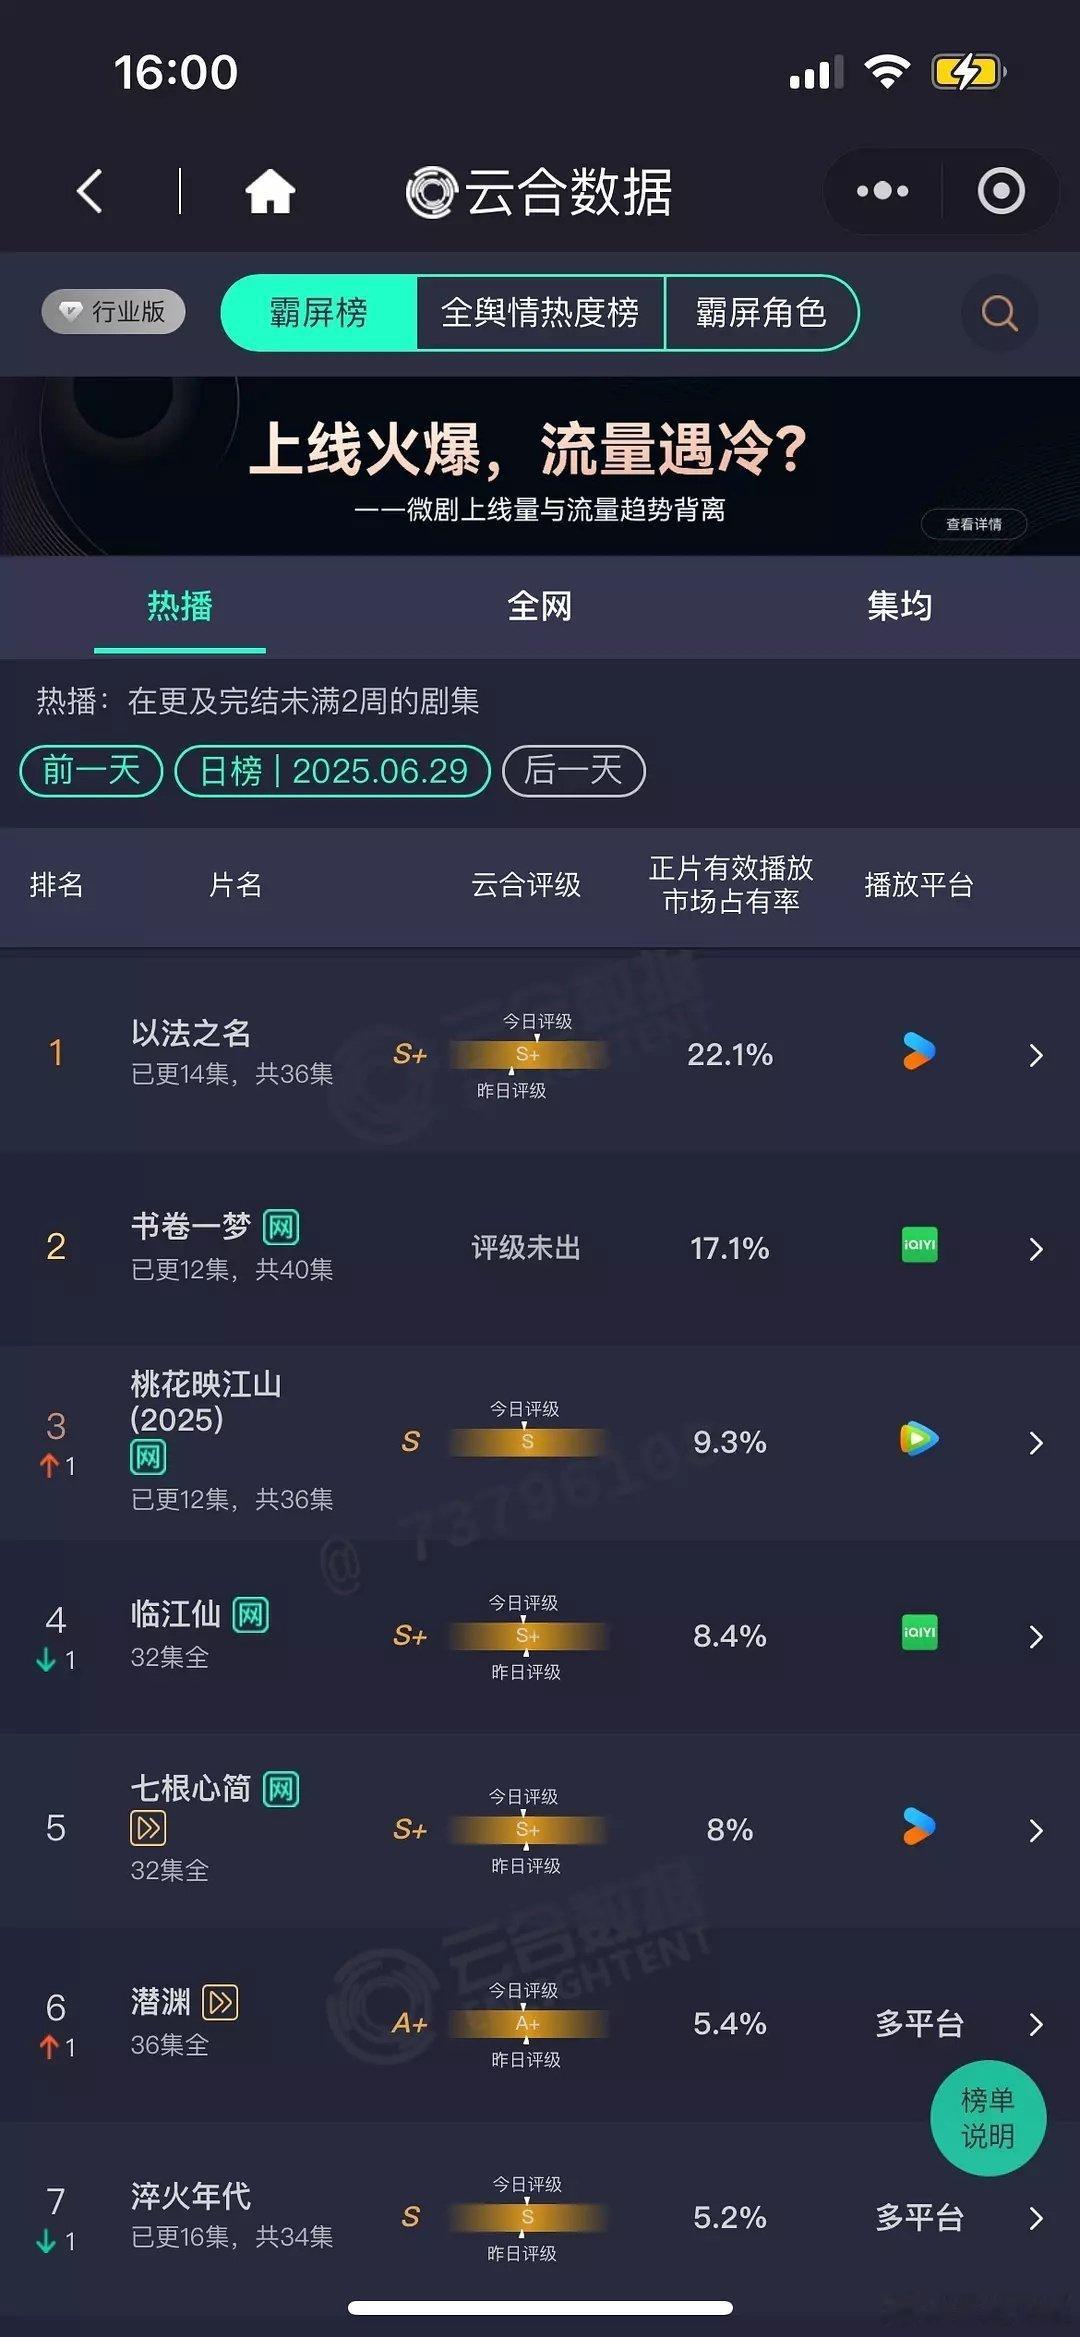
Task: Open search with the magnifier icon
Action: (999, 313)
